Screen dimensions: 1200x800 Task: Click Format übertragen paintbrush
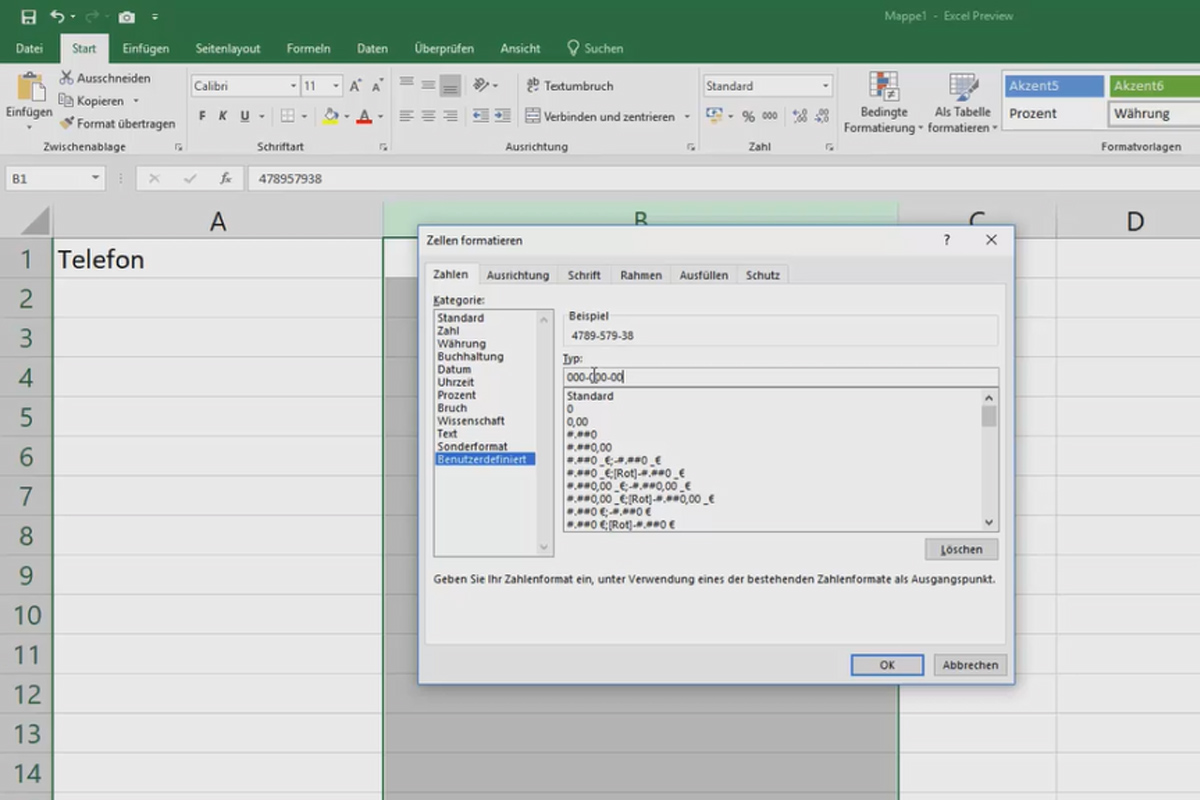[67, 124]
